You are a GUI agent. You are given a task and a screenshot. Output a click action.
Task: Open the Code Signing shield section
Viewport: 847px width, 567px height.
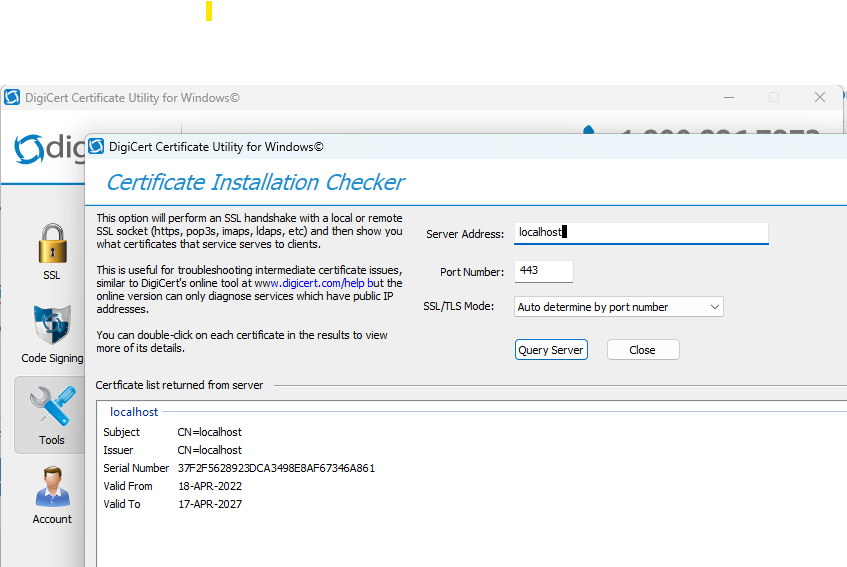coord(52,333)
